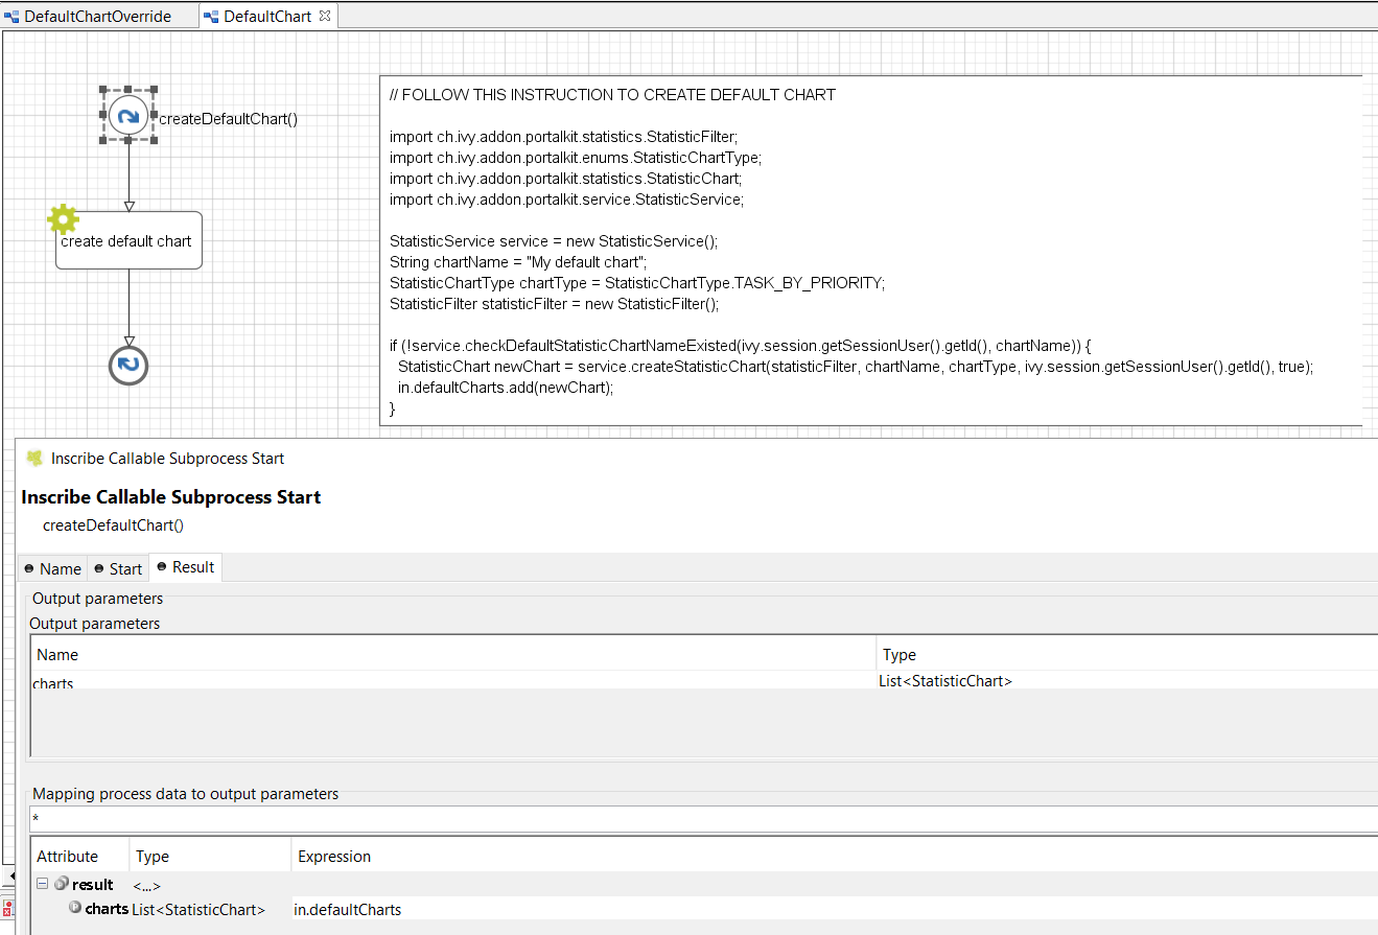
Task: Open the Start tab in inscription
Action: [x=118, y=569]
